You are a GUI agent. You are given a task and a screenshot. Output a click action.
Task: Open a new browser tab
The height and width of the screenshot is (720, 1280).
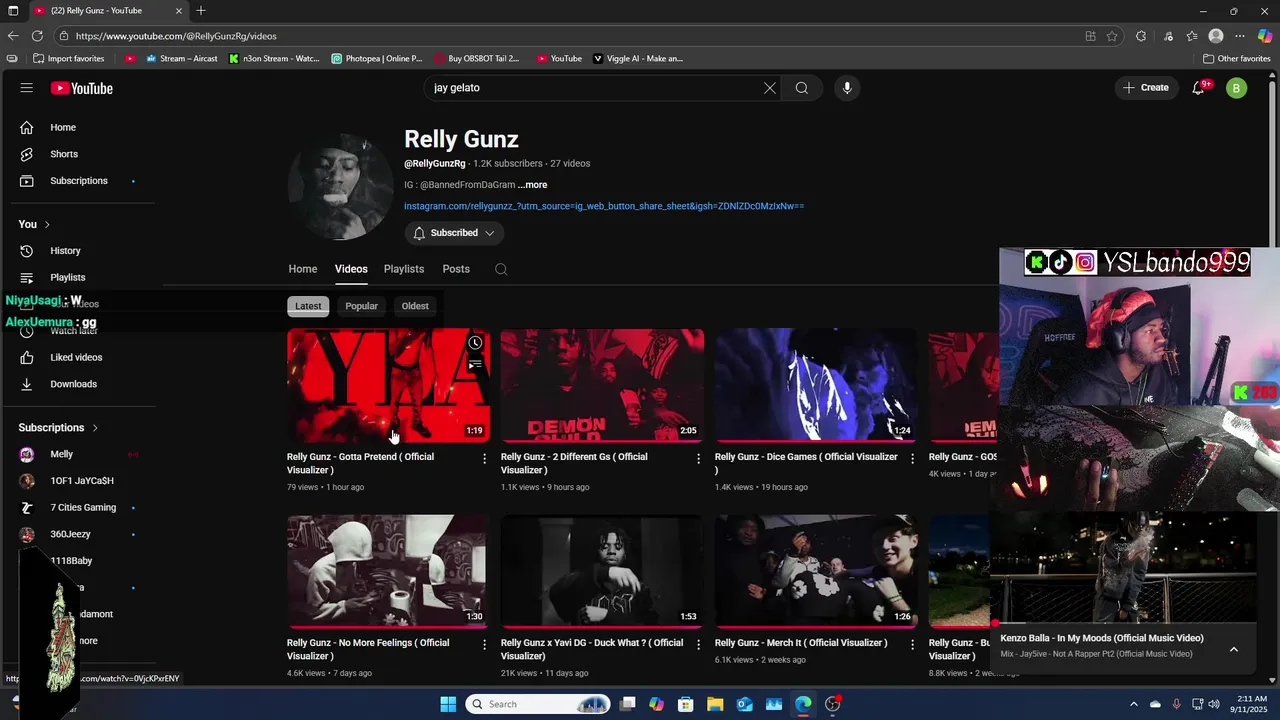201,11
